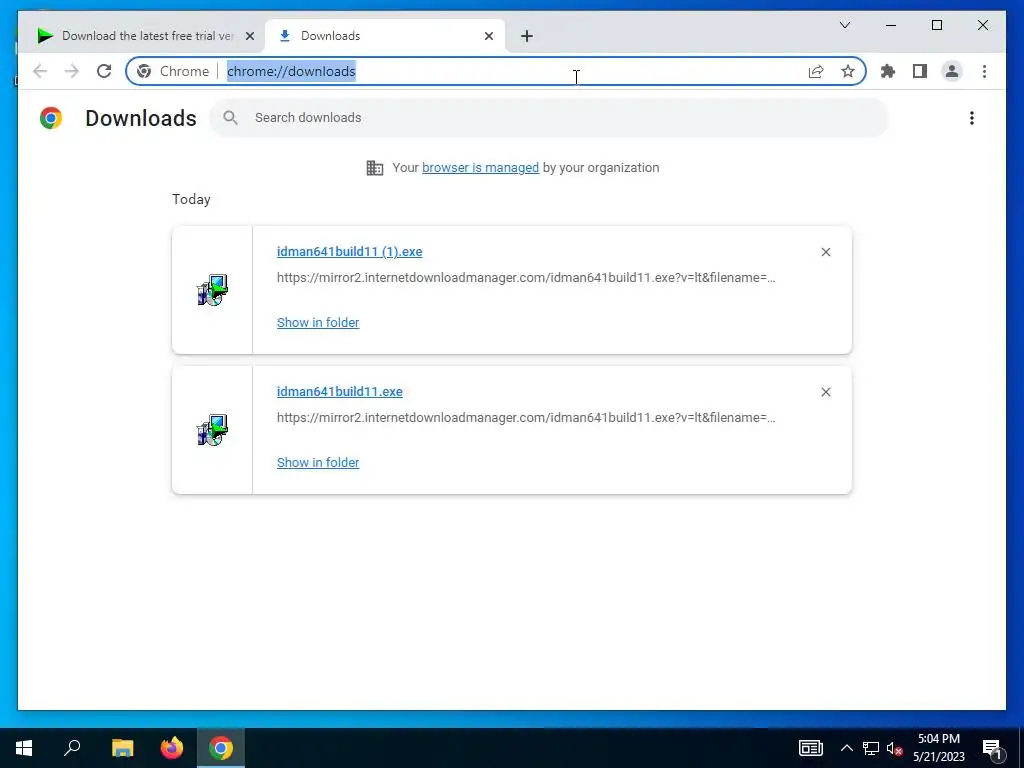Viewport: 1024px width, 768px height.
Task: Open the idman641build11.exe file link
Action: (340, 391)
